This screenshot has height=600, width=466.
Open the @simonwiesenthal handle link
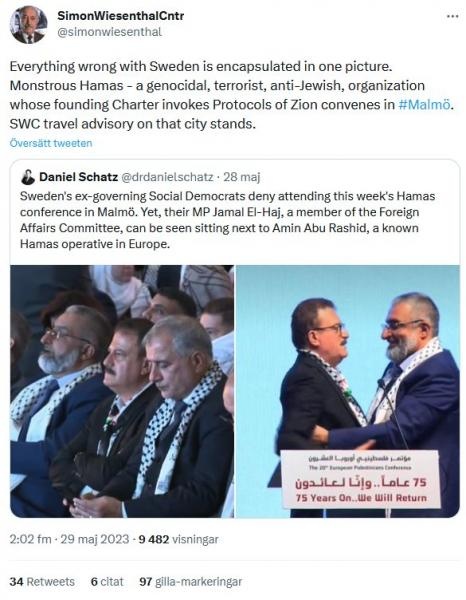pos(109,32)
